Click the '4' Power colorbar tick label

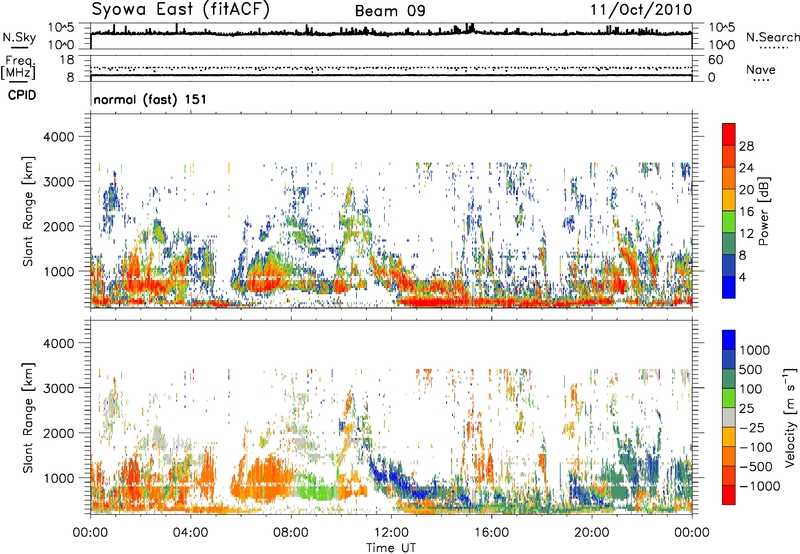click(x=742, y=278)
